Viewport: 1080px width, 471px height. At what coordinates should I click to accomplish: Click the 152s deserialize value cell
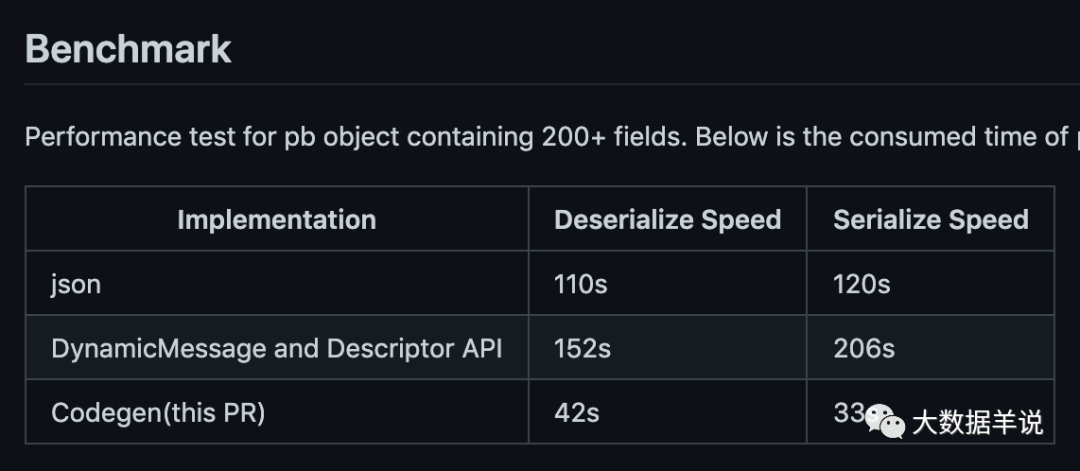coord(581,348)
